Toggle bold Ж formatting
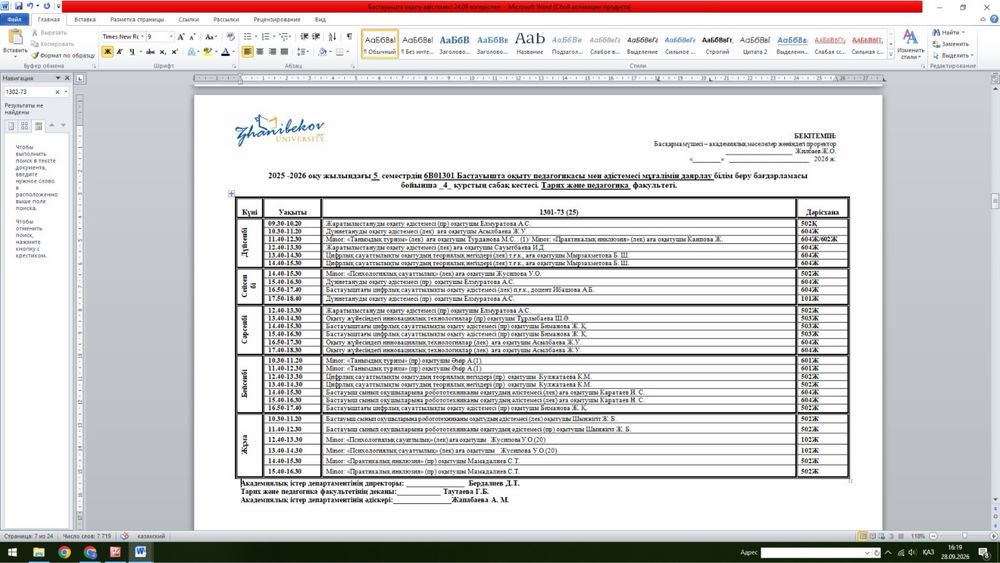1000x563 pixels. (x=107, y=52)
